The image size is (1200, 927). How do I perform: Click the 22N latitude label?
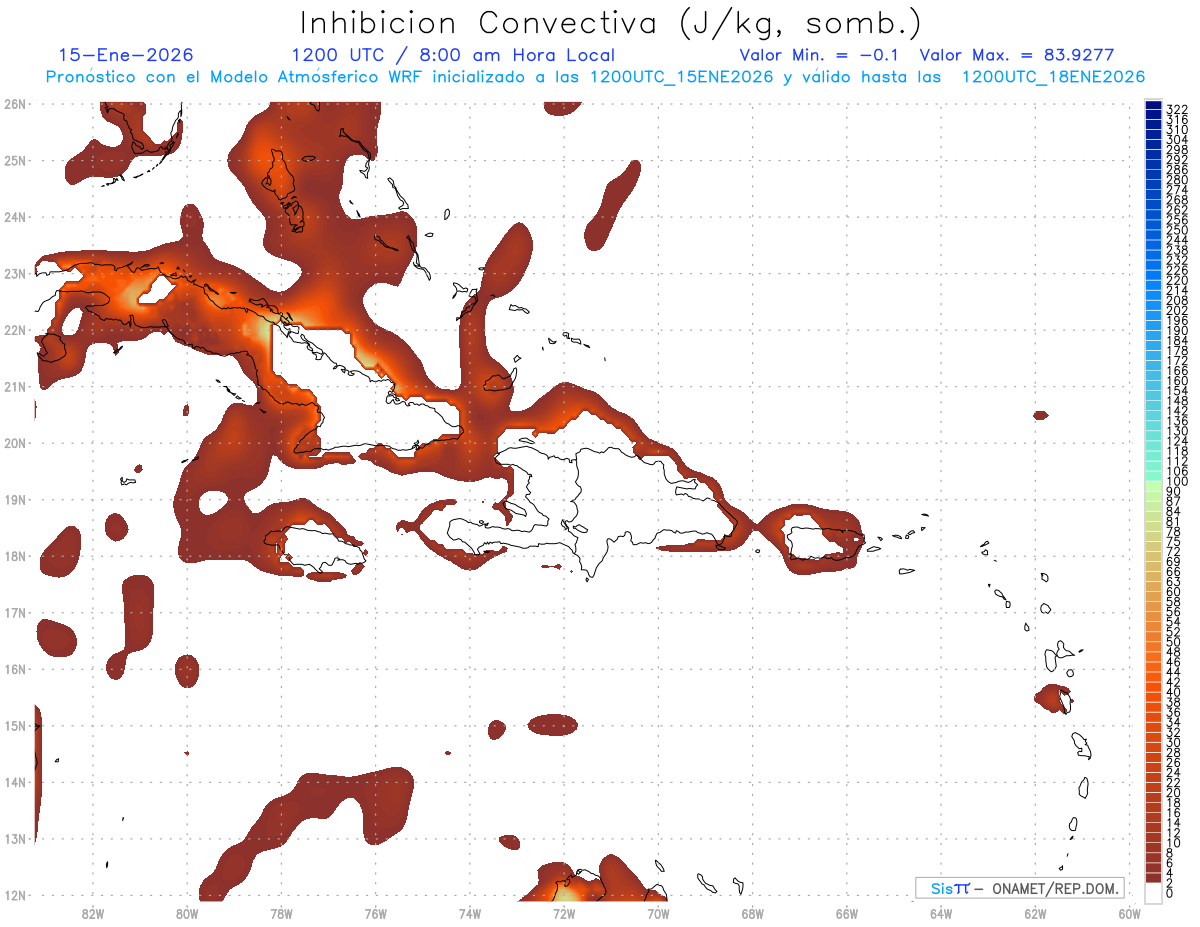pos(14,329)
